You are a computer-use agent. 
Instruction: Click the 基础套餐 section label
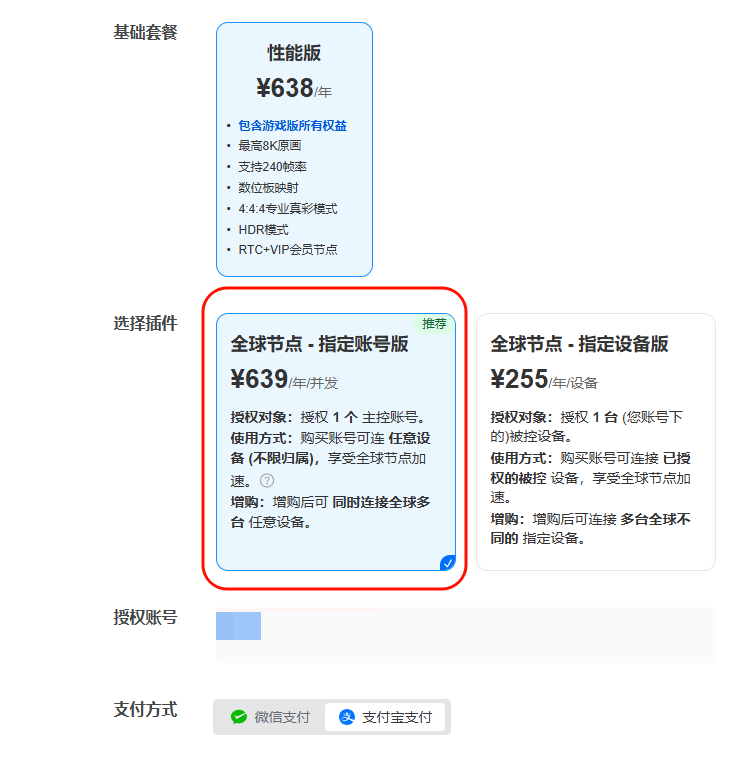point(145,32)
